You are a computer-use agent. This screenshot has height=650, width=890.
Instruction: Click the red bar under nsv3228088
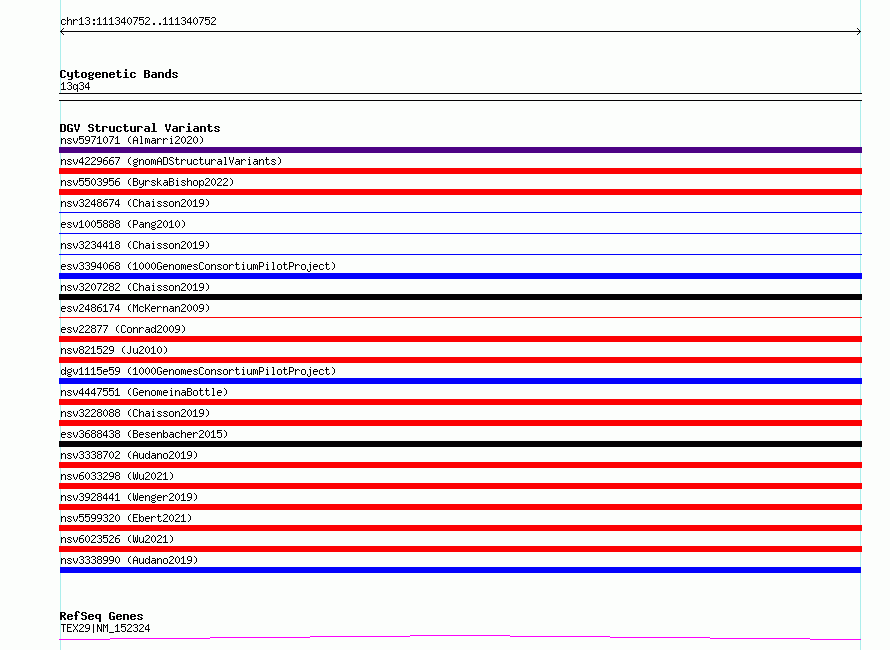coord(460,423)
